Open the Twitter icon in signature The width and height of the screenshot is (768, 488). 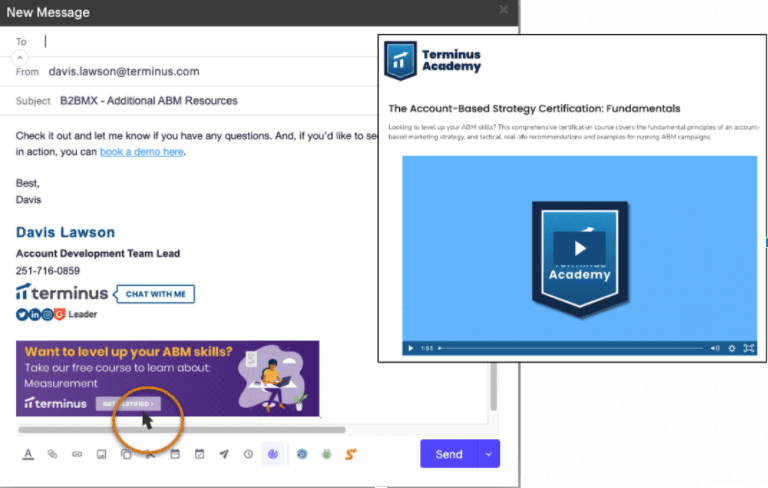22,314
